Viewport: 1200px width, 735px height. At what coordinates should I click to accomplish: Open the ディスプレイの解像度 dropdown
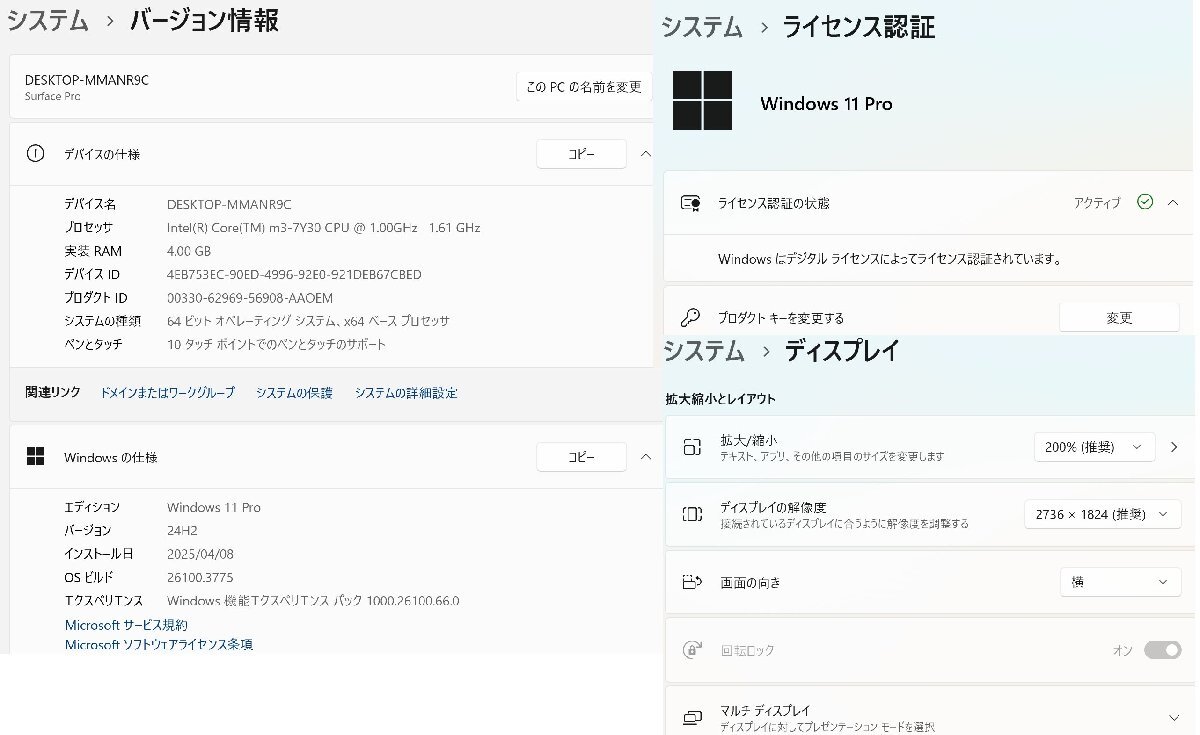coord(1102,513)
